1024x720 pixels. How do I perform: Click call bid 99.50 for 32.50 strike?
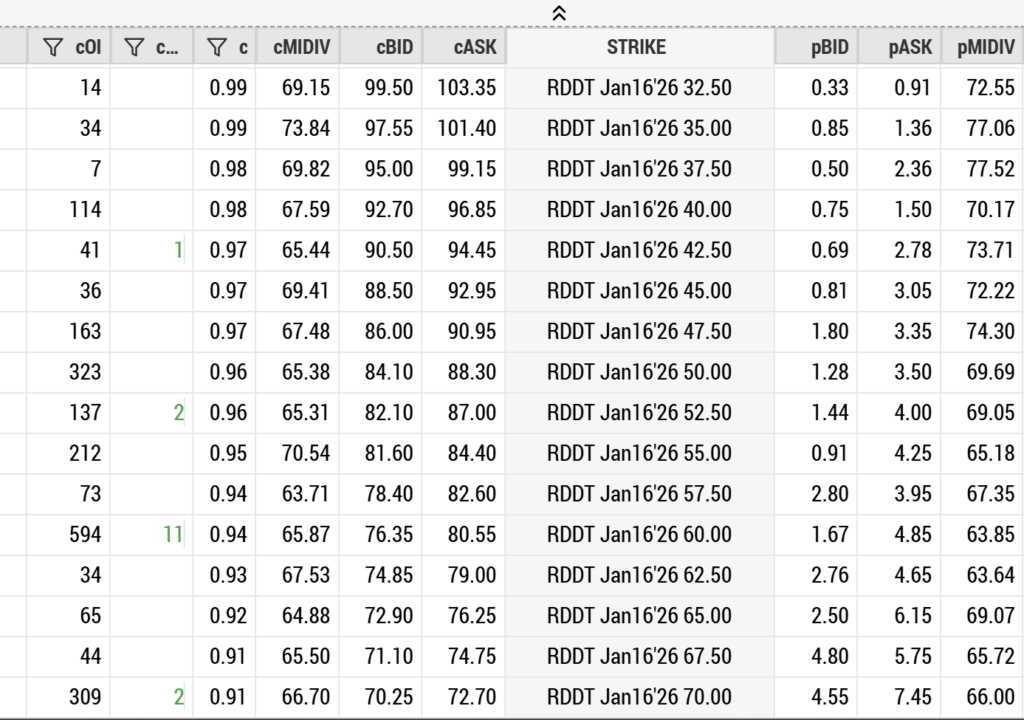[389, 88]
